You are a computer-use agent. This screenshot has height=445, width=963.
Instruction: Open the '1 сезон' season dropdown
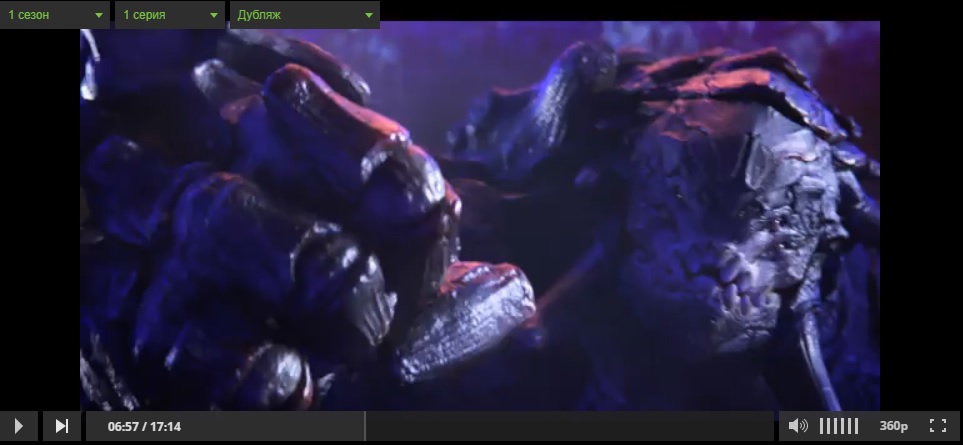click(x=55, y=16)
